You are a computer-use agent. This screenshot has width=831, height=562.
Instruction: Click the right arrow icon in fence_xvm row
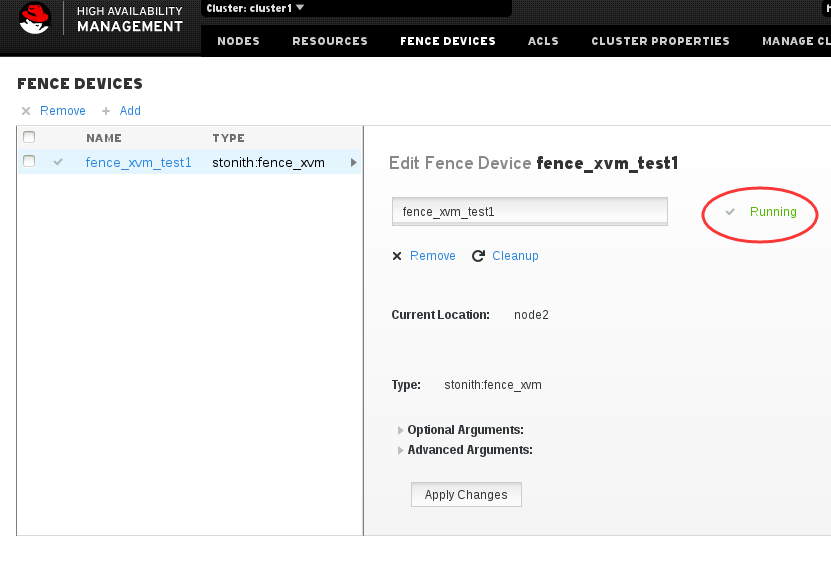(x=353, y=162)
